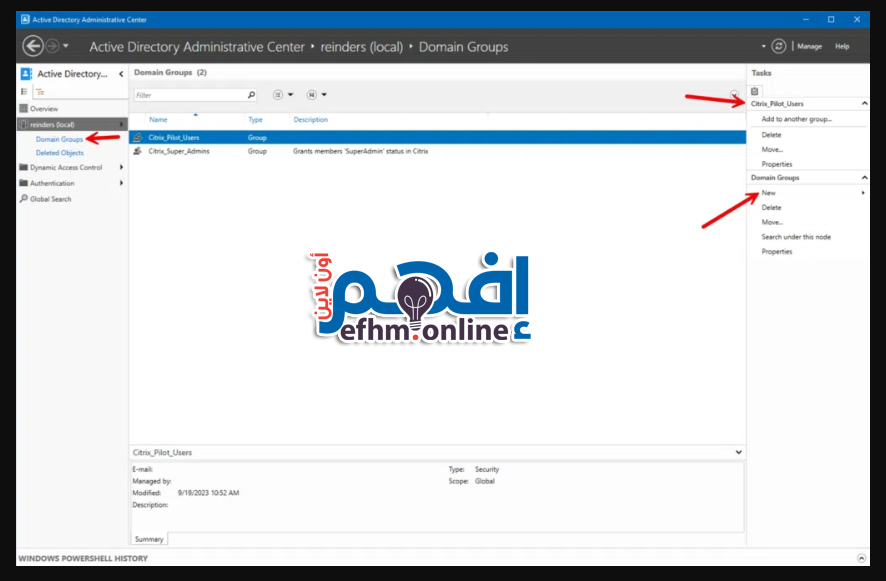Viewport: 886px width, 581px height.
Task: Click the forward navigation arrow
Action: [53, 46]
